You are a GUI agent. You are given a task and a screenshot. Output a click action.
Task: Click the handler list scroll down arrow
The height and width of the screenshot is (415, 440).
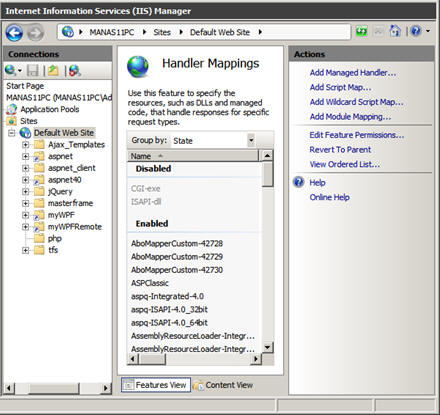267,347
